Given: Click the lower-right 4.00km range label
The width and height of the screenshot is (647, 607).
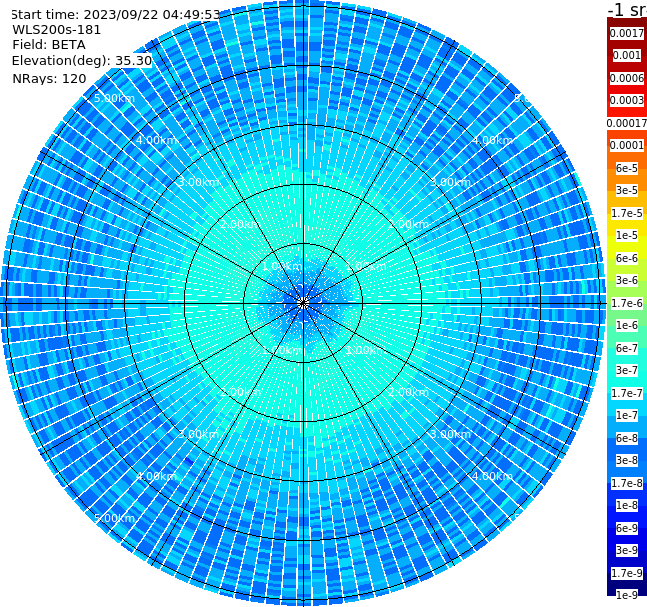Looking at the screenshot, I should coord(492,476).
